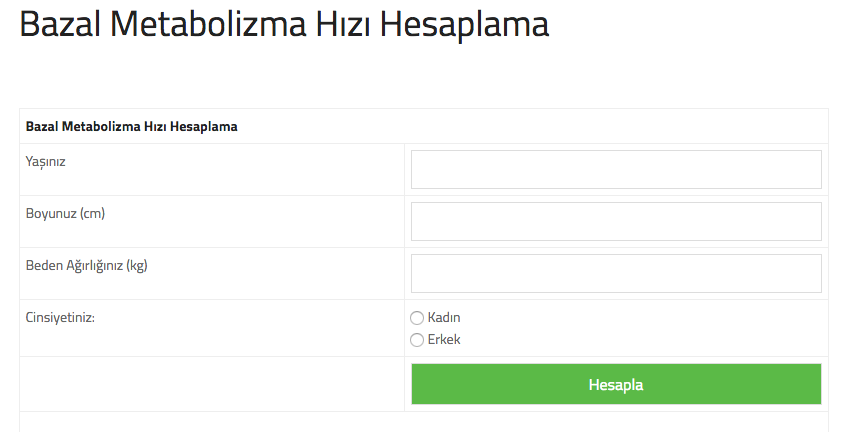Screen dimensions: 848x432
Task: Click the "Beden Ağırlığınız (kg)" field label
Action: click(86, 265)
